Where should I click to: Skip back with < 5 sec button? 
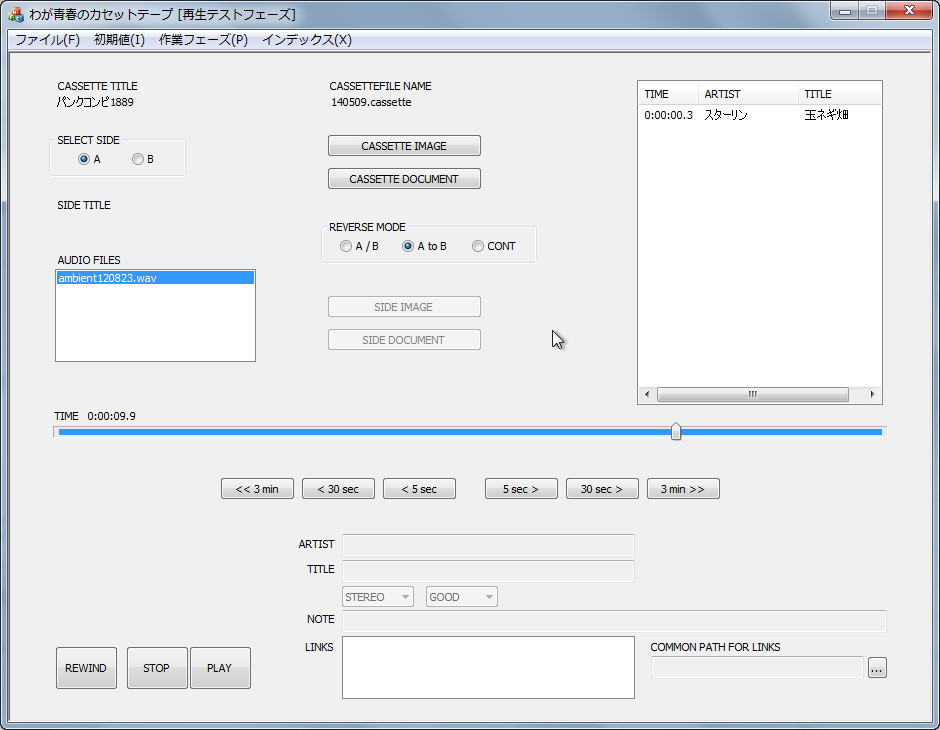click(419, 489)
